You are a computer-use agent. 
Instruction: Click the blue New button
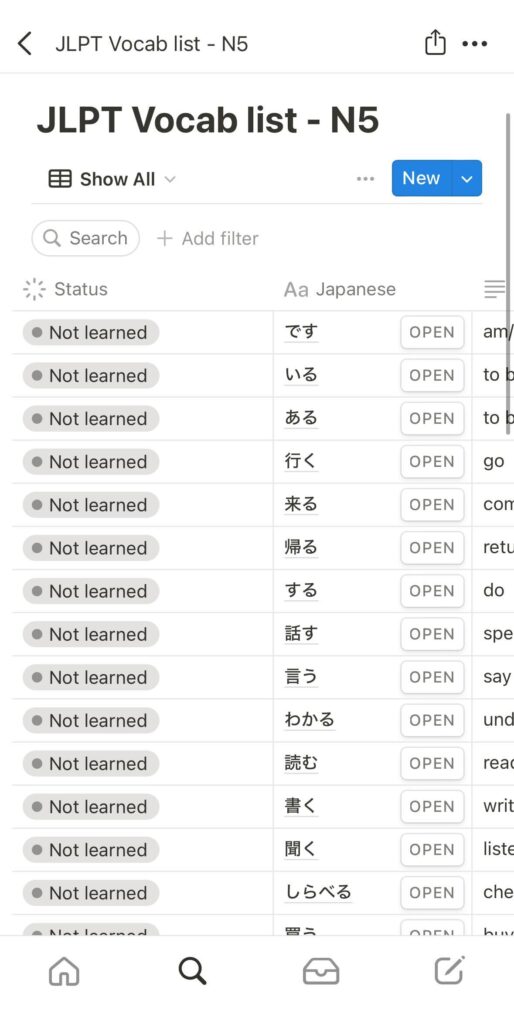(x=422, y=178)
